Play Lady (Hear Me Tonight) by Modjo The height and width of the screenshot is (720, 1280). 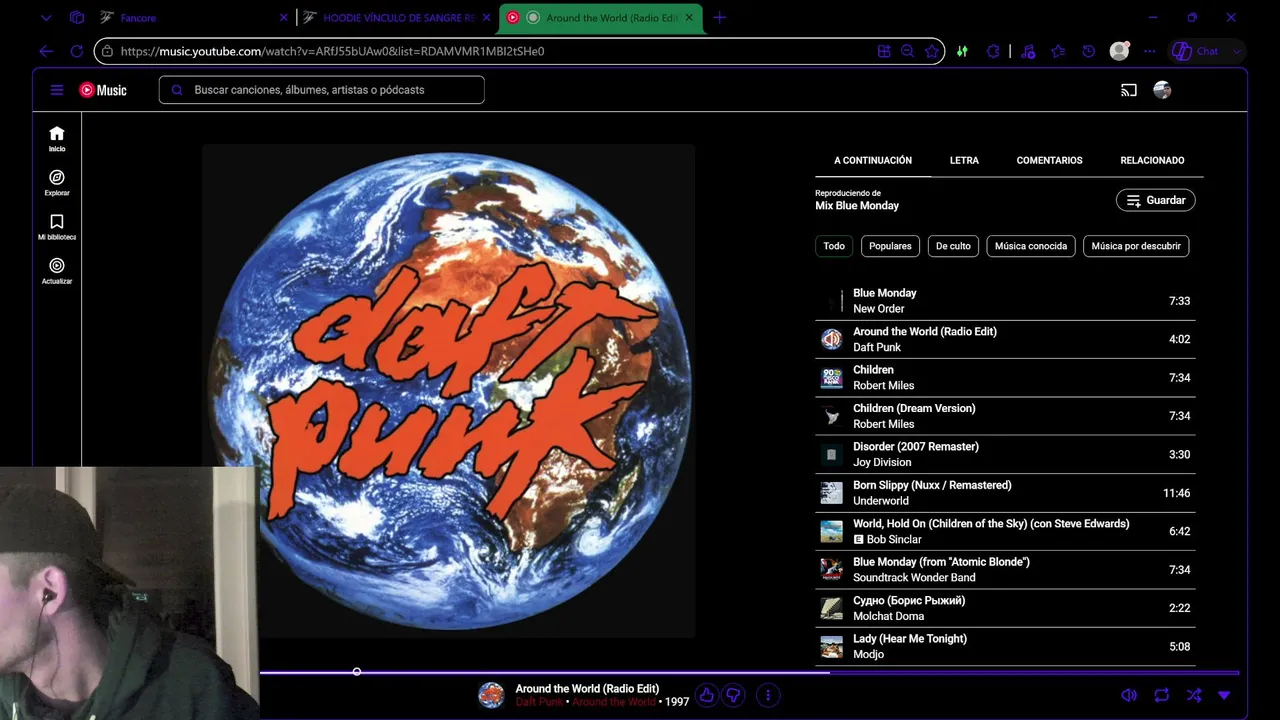(1005, 646)
